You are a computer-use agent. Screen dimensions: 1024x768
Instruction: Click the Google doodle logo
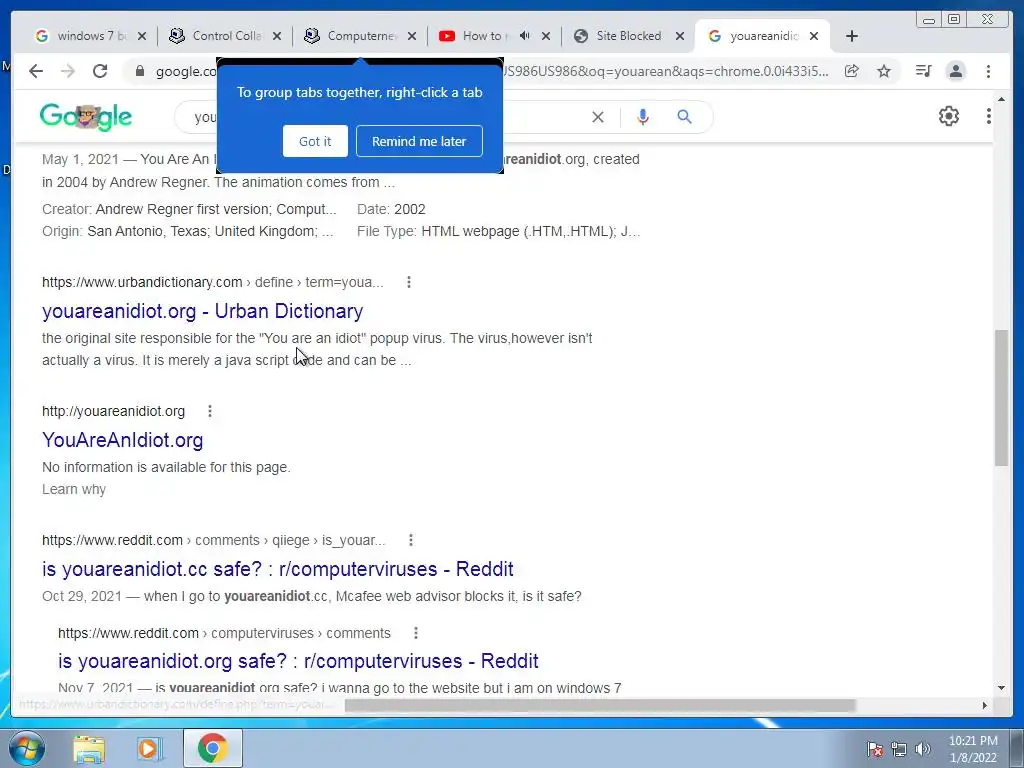[86, 117]
